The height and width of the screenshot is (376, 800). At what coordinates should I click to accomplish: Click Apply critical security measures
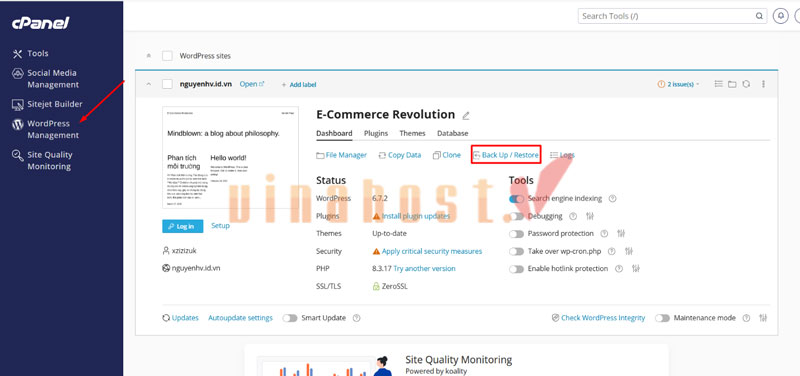click(432, 252)
